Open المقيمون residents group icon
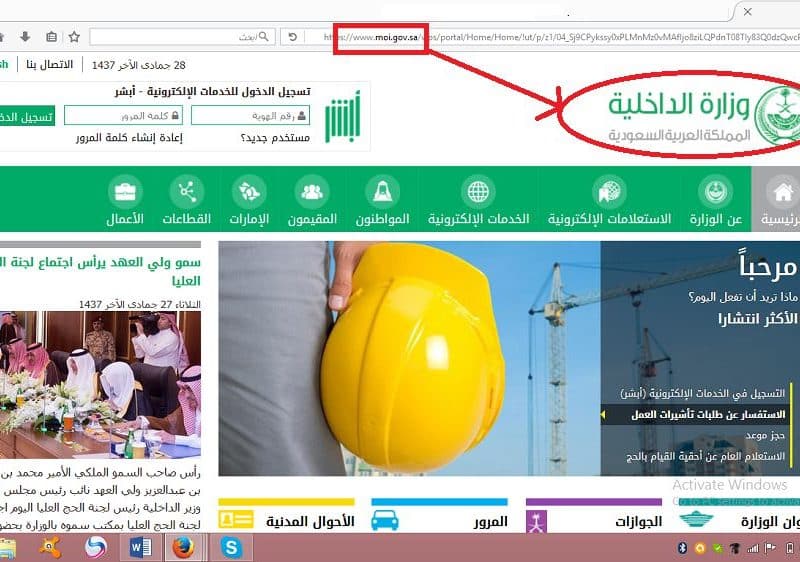Screen dimensions: 800x562 click(x=312, y=192)
